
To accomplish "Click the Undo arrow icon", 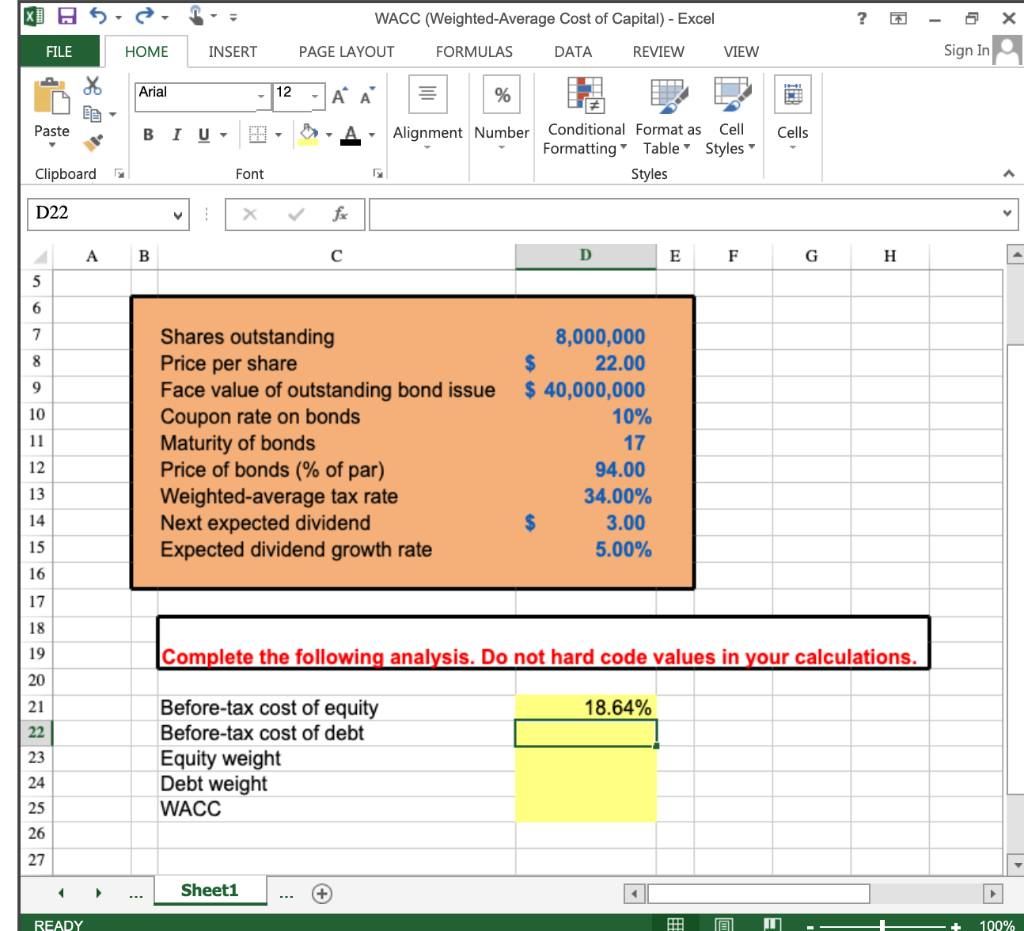I will [x=98, y=16].
